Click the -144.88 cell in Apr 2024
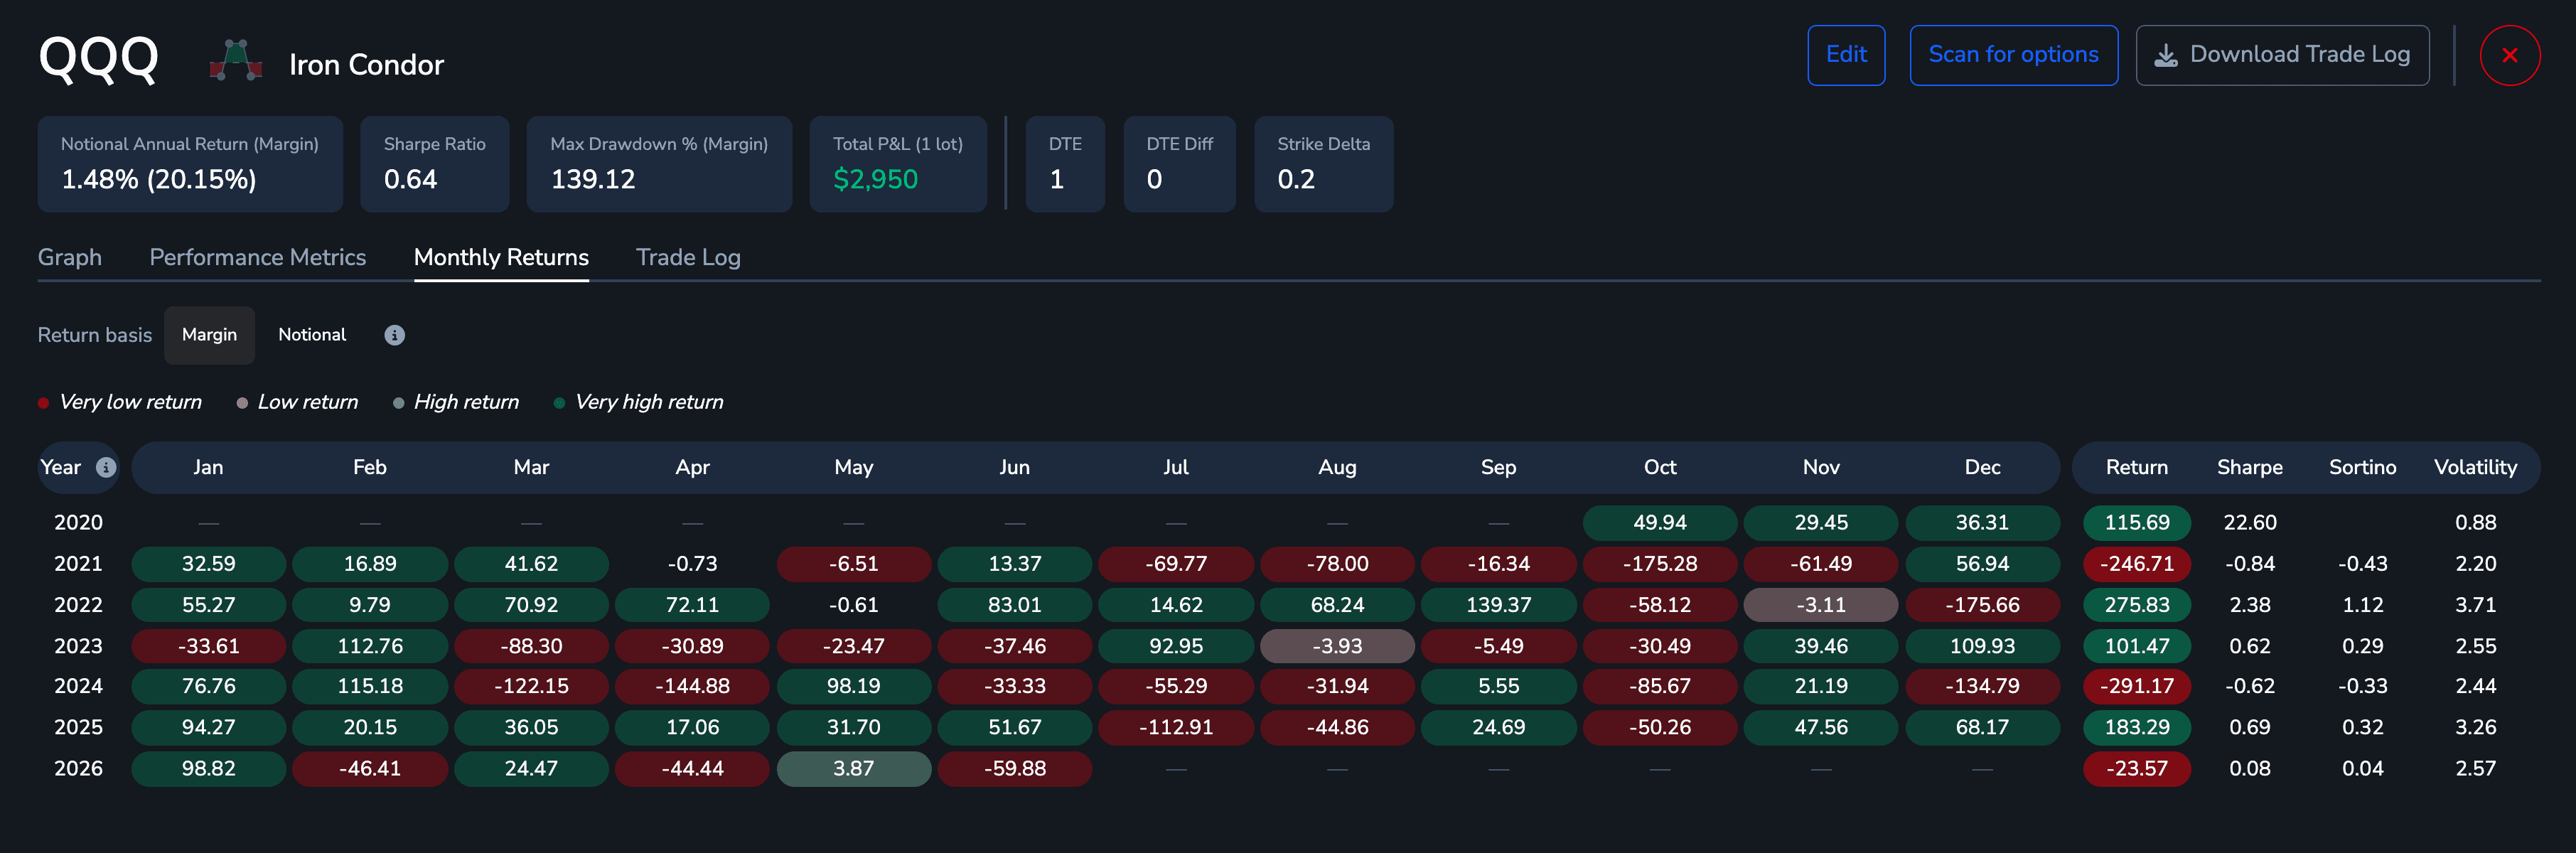The height and width of the screenshot is (853, 2576). click(692, 686)
